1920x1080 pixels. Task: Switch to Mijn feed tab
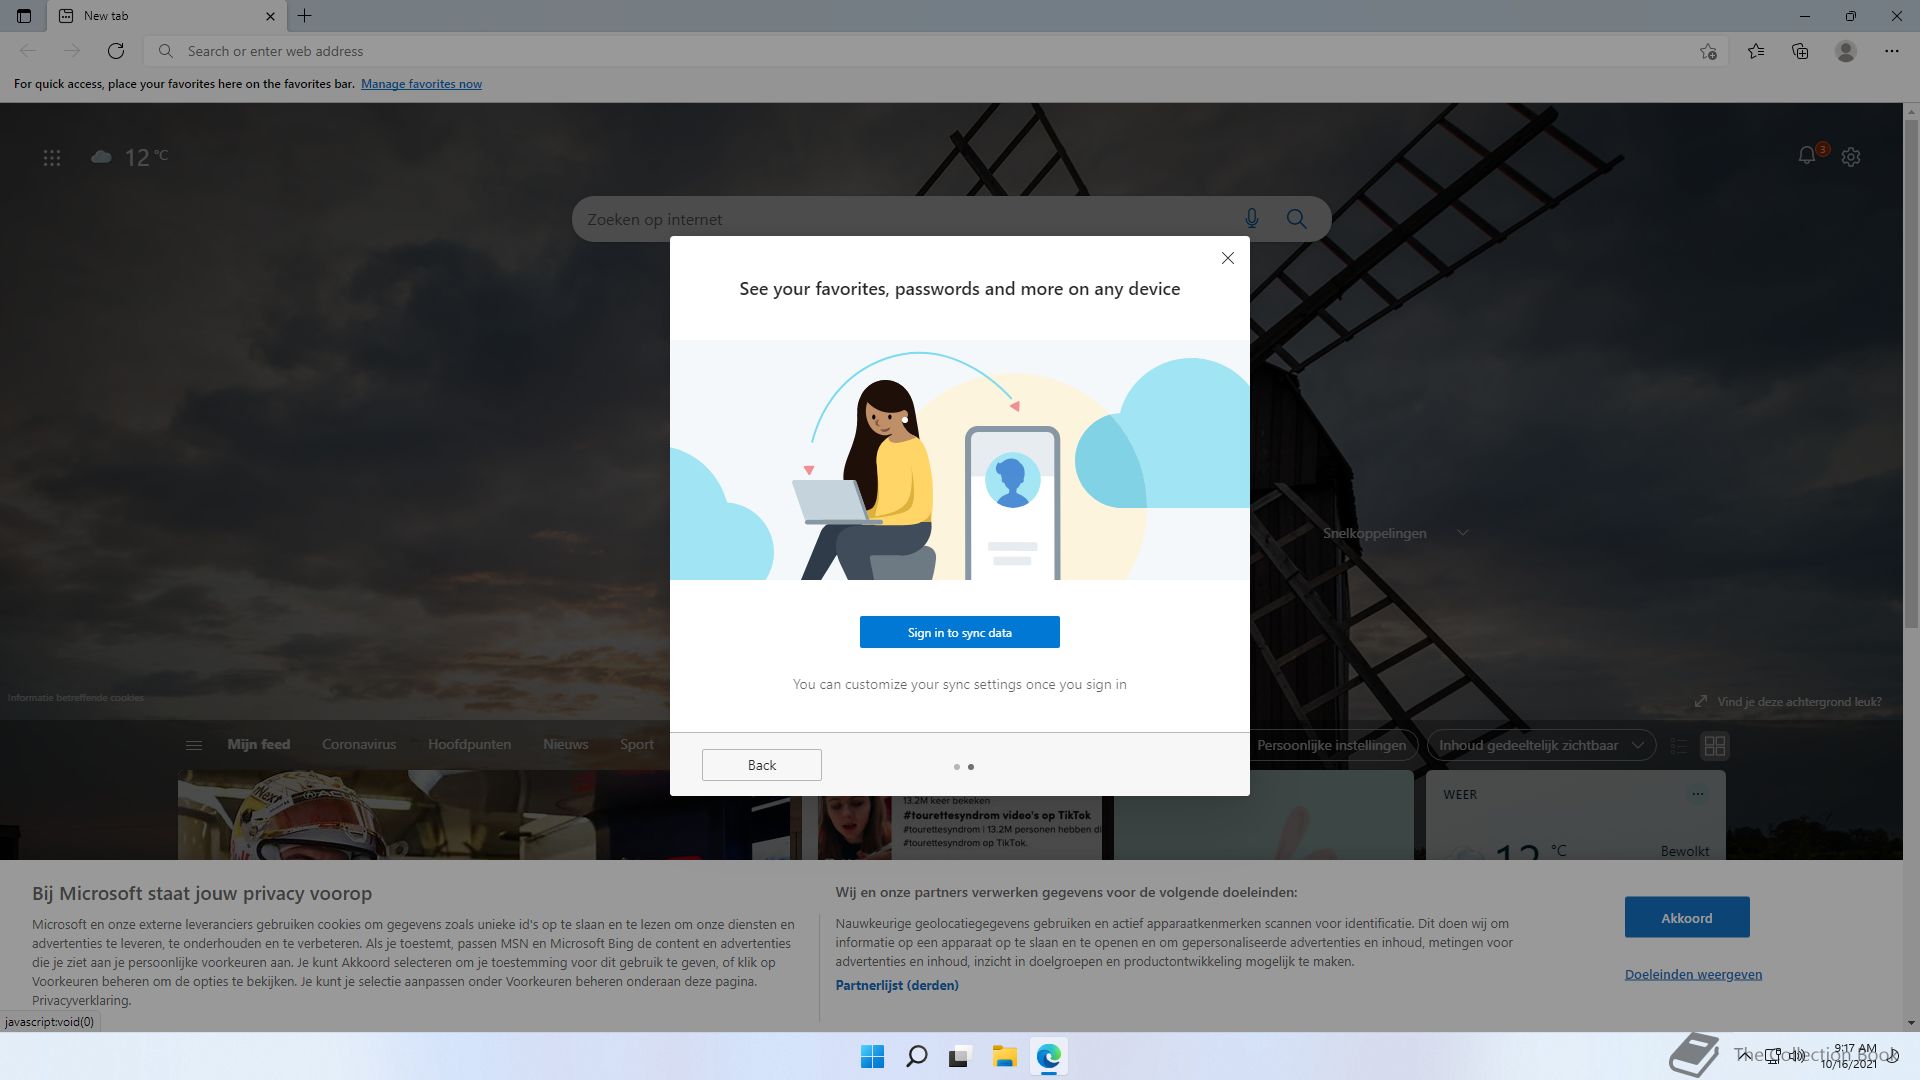[258, 745]
